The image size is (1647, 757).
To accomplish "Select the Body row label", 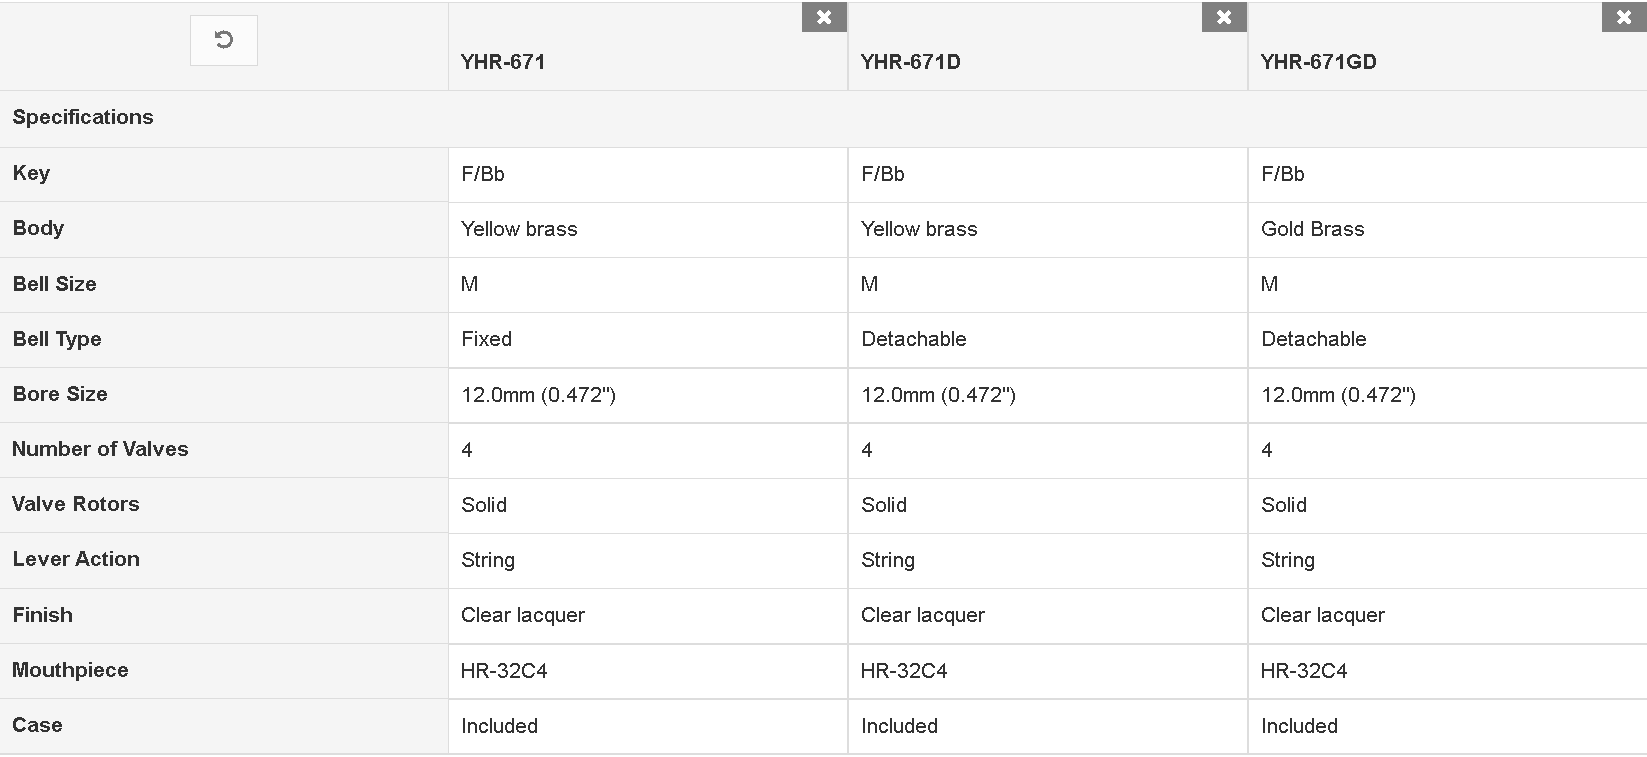I will [38, 228].
